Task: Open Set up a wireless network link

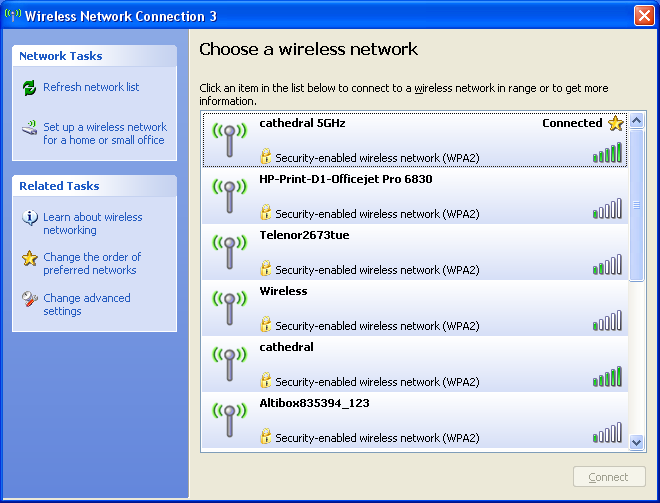Action: [x=105, y=133]
